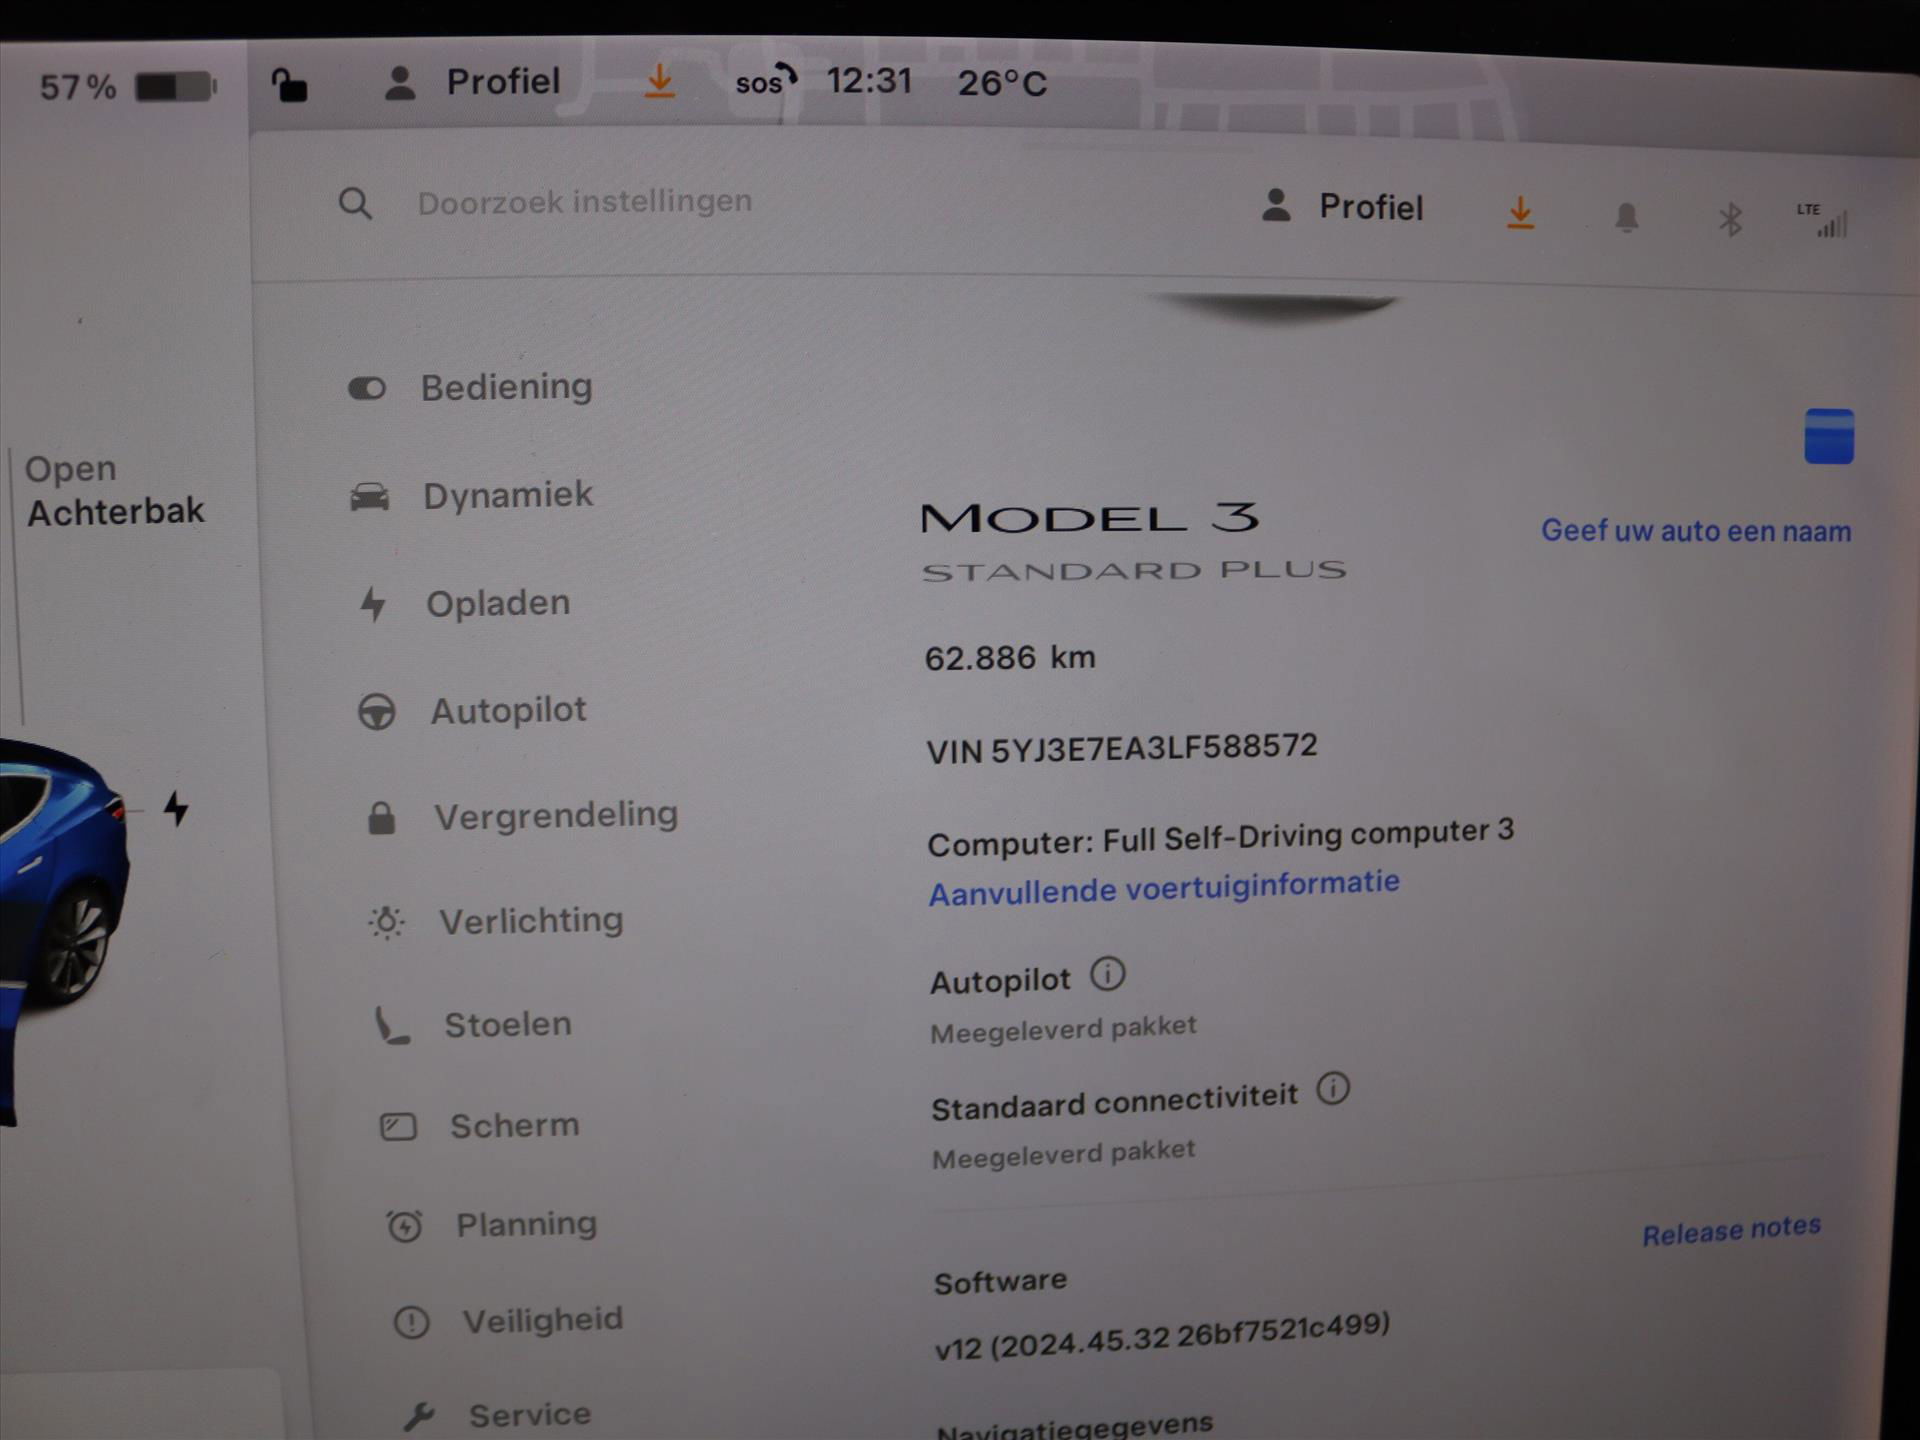Image resolution: width=1920 pixels, height=1440 pixels.
Task: Open the Opladen settings menu
Action: pos(466,604)
